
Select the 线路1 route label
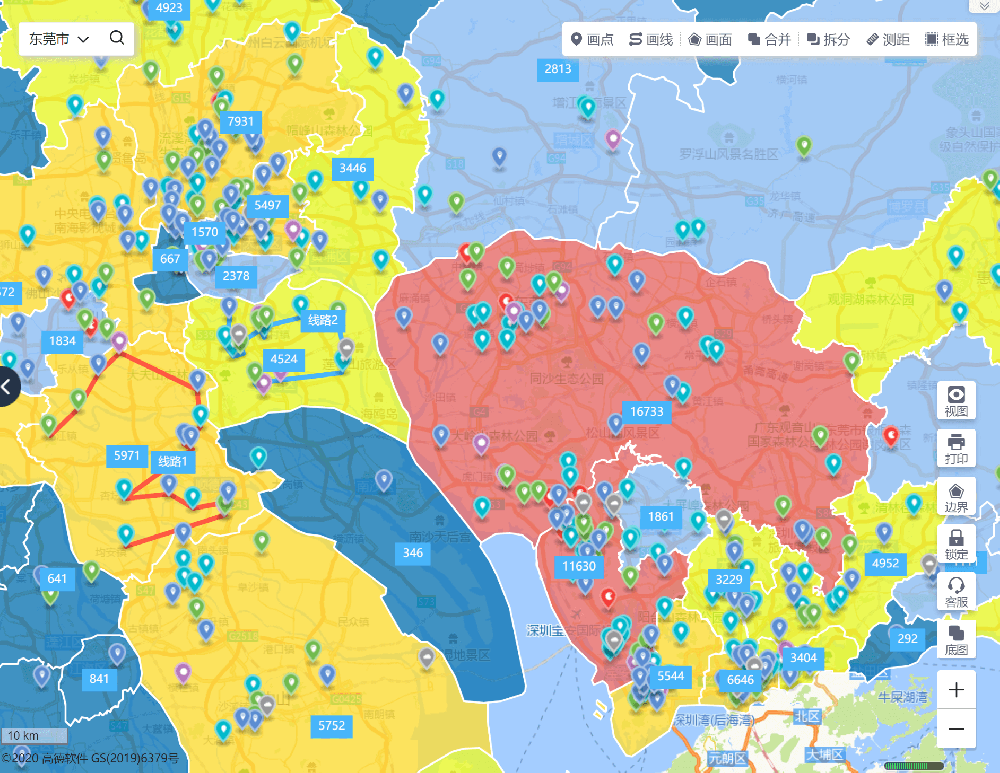click(x=173, y=461)
